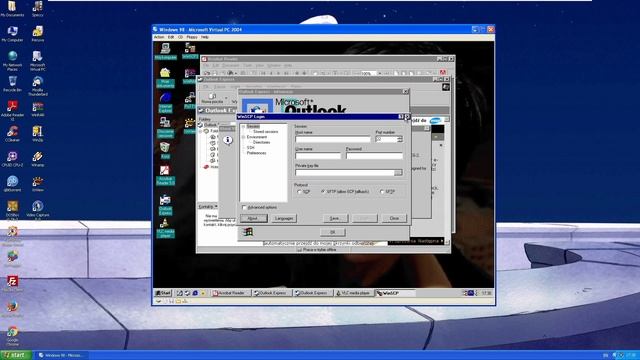Open the Acrobat Reader zoom percentage dropdown
The width and height of the screenshot is (640, 360).
[x=380, y=73]
